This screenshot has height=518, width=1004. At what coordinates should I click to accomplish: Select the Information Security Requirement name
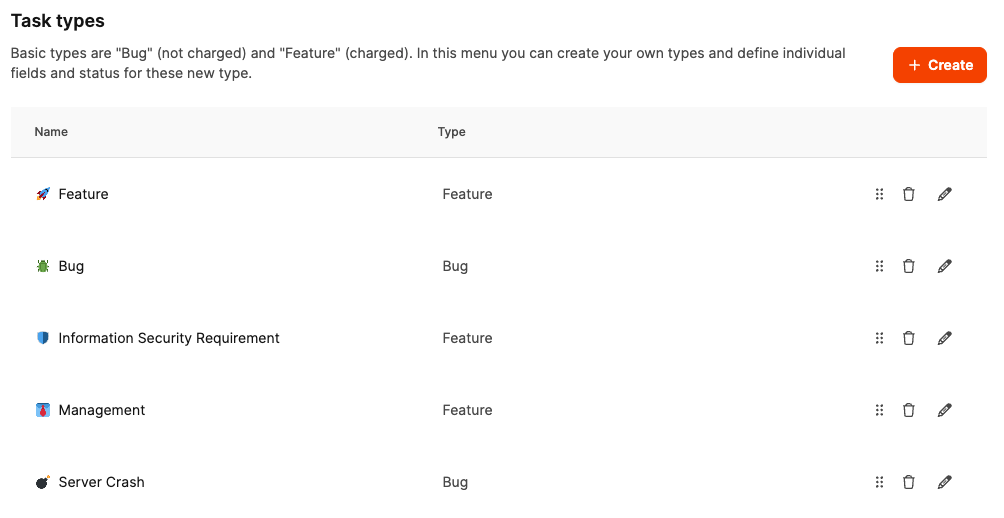click(x=169, y=338)
